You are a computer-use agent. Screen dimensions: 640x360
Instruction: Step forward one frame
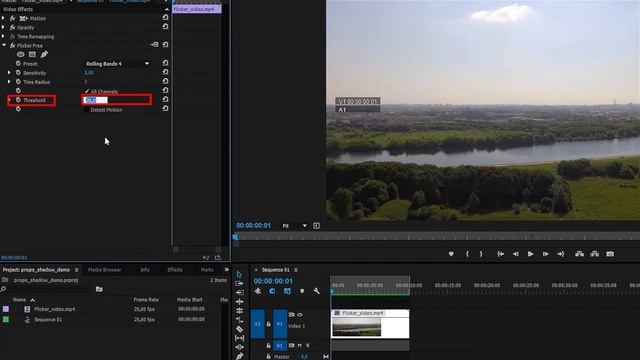[x=545, y=254]
